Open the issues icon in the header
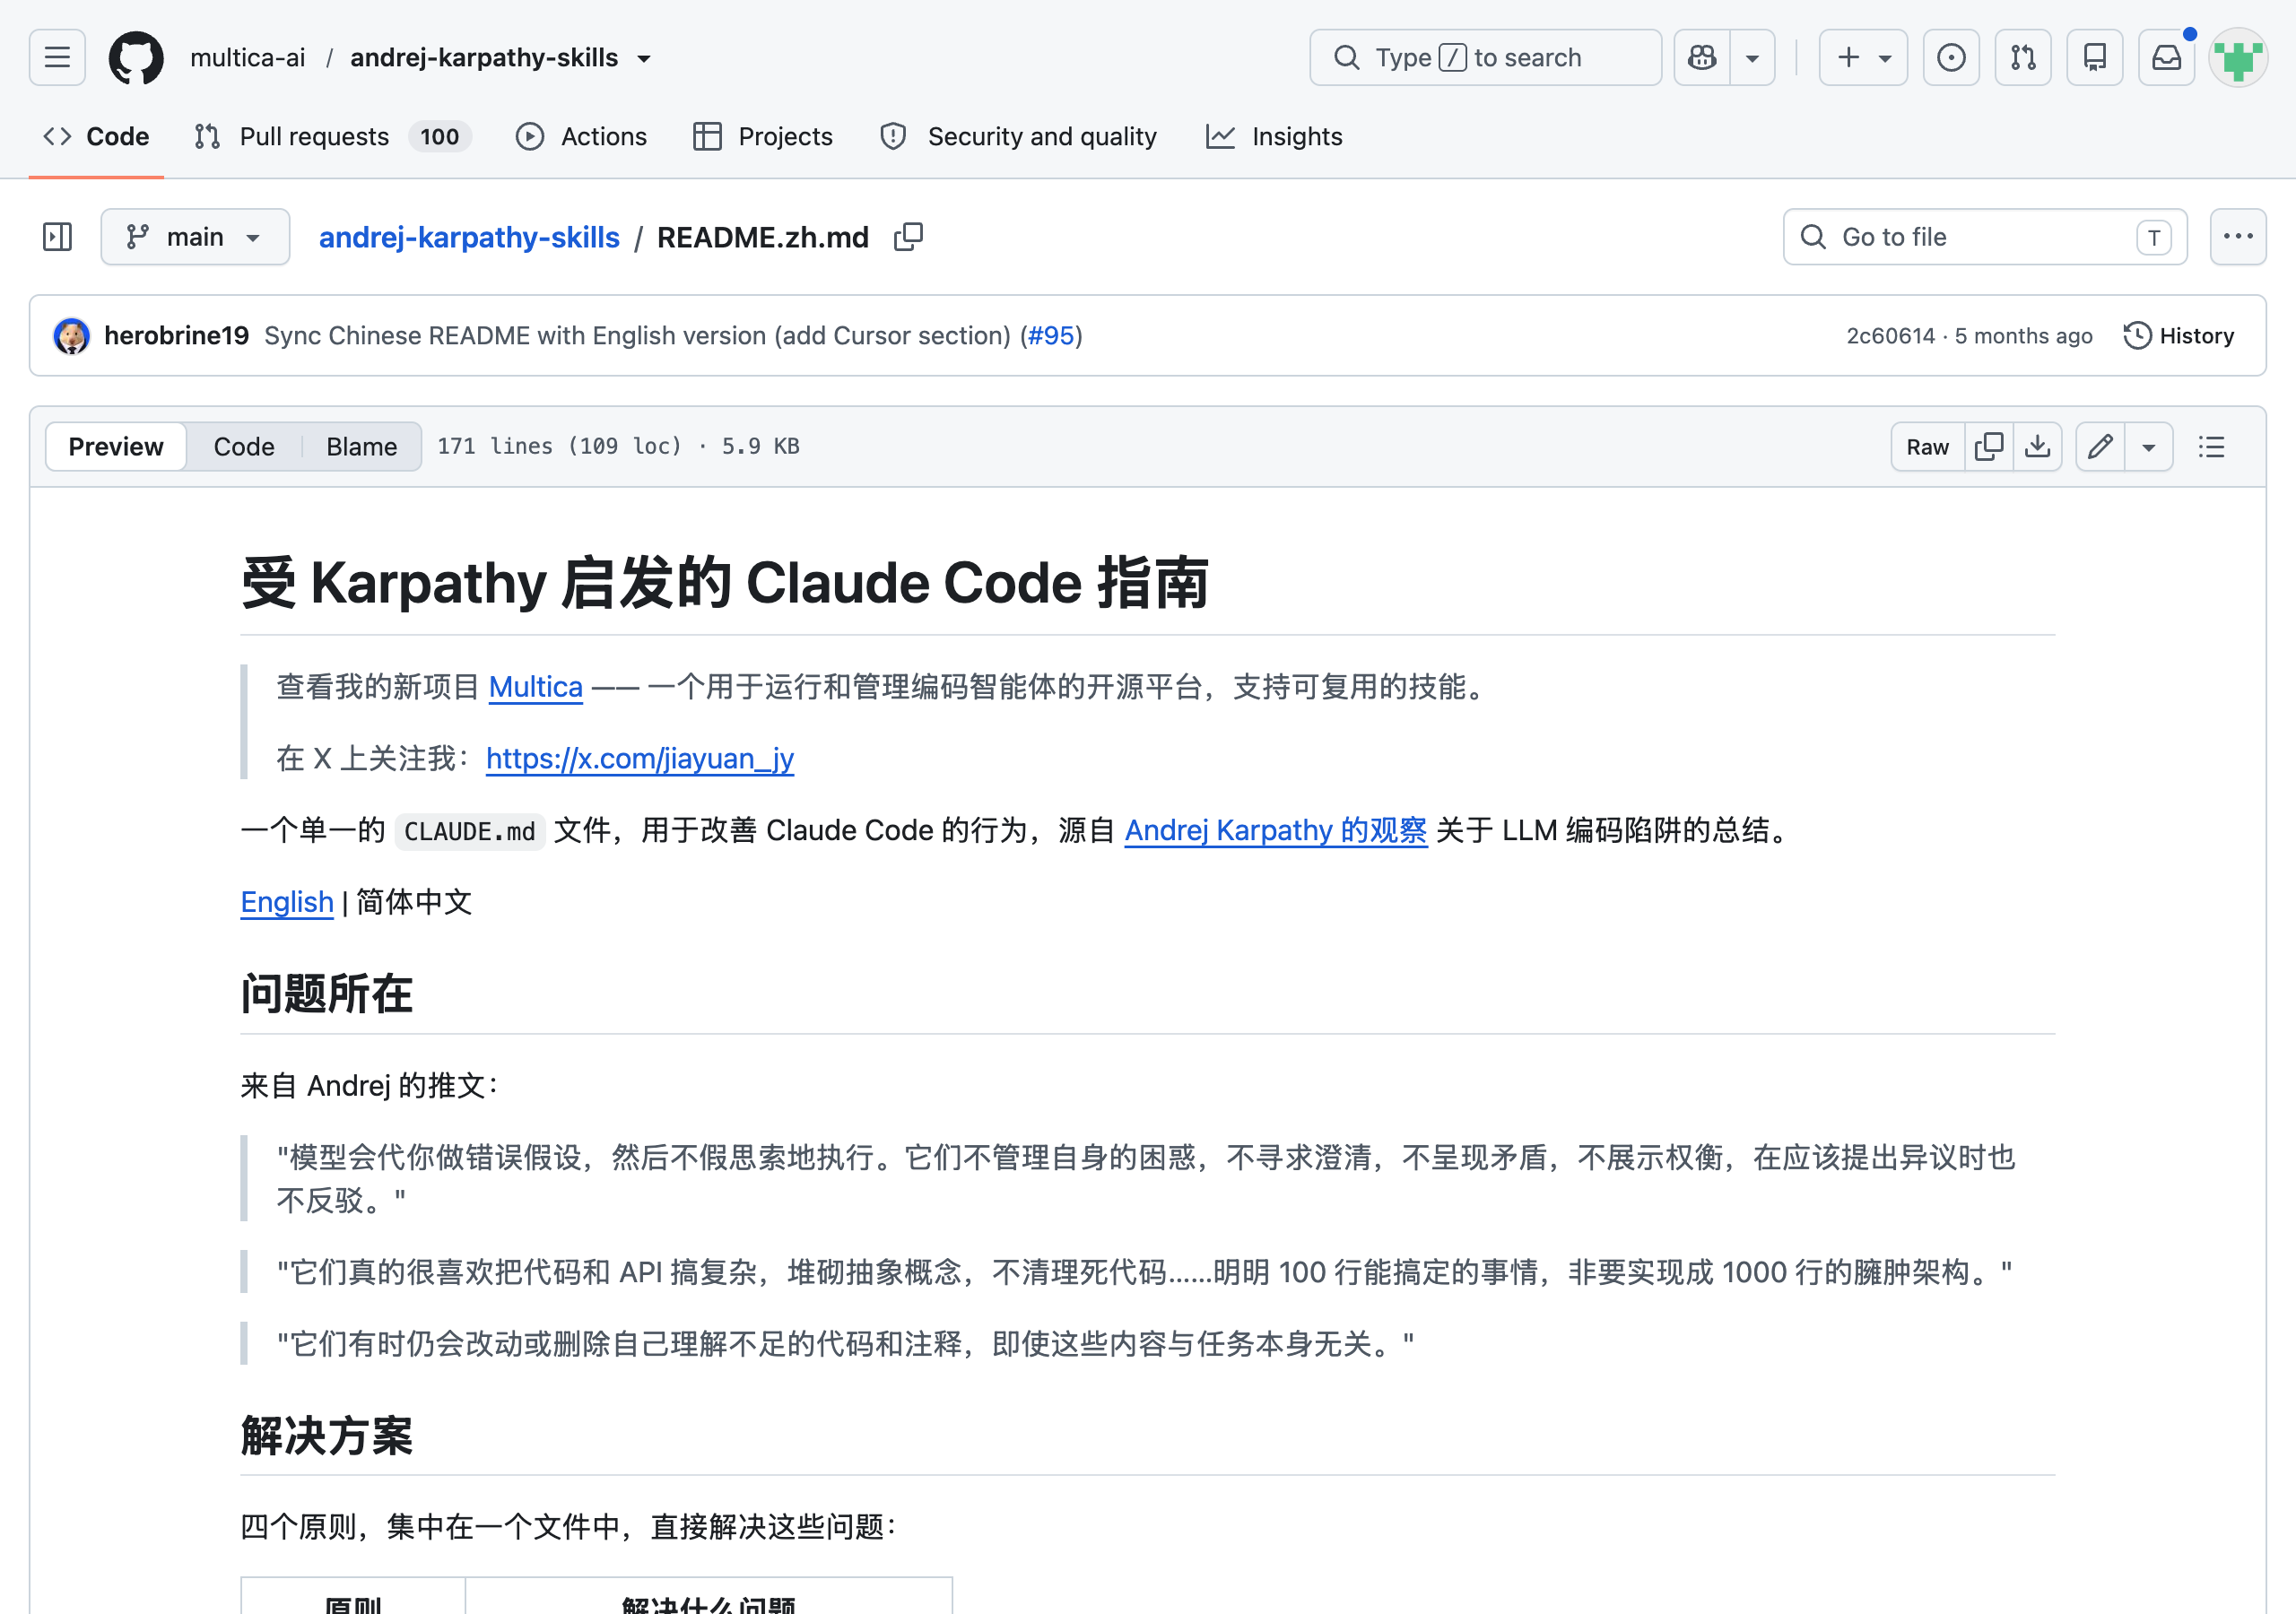This screenshot has width=2296, height=1614. click(1951, 57)
